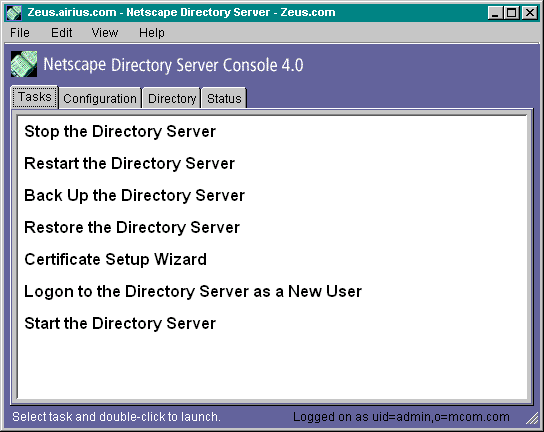Select Logon to the Directory Server as a New User

pos(193,291)
